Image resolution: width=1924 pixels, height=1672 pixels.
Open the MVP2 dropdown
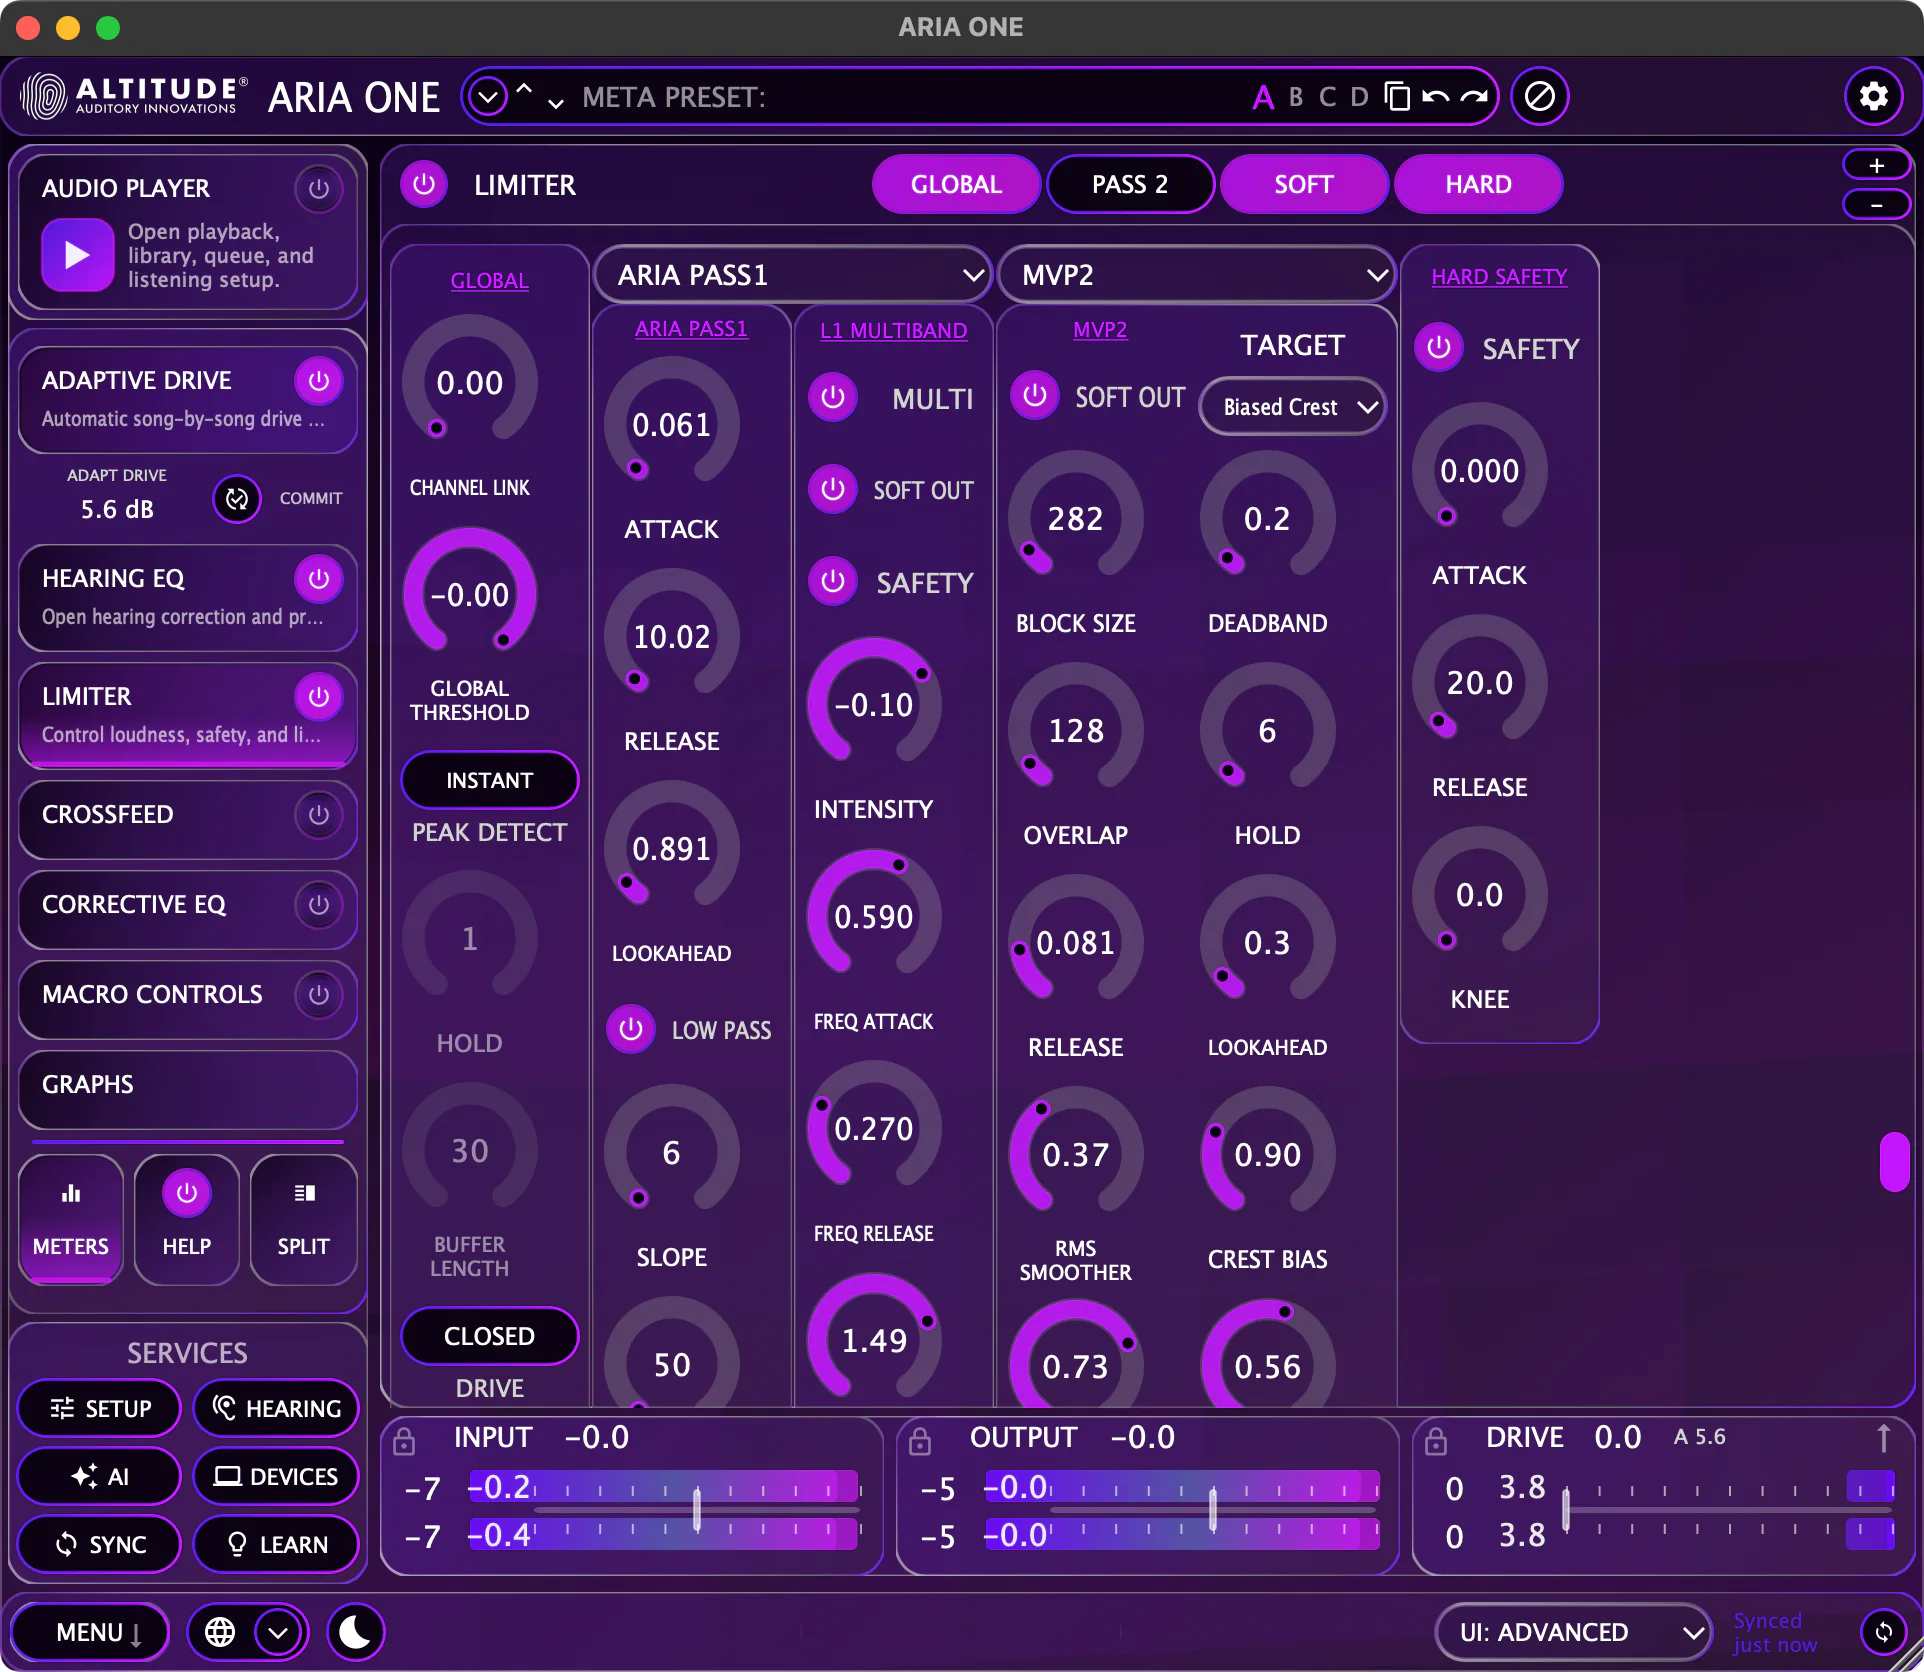[1197, 275]
